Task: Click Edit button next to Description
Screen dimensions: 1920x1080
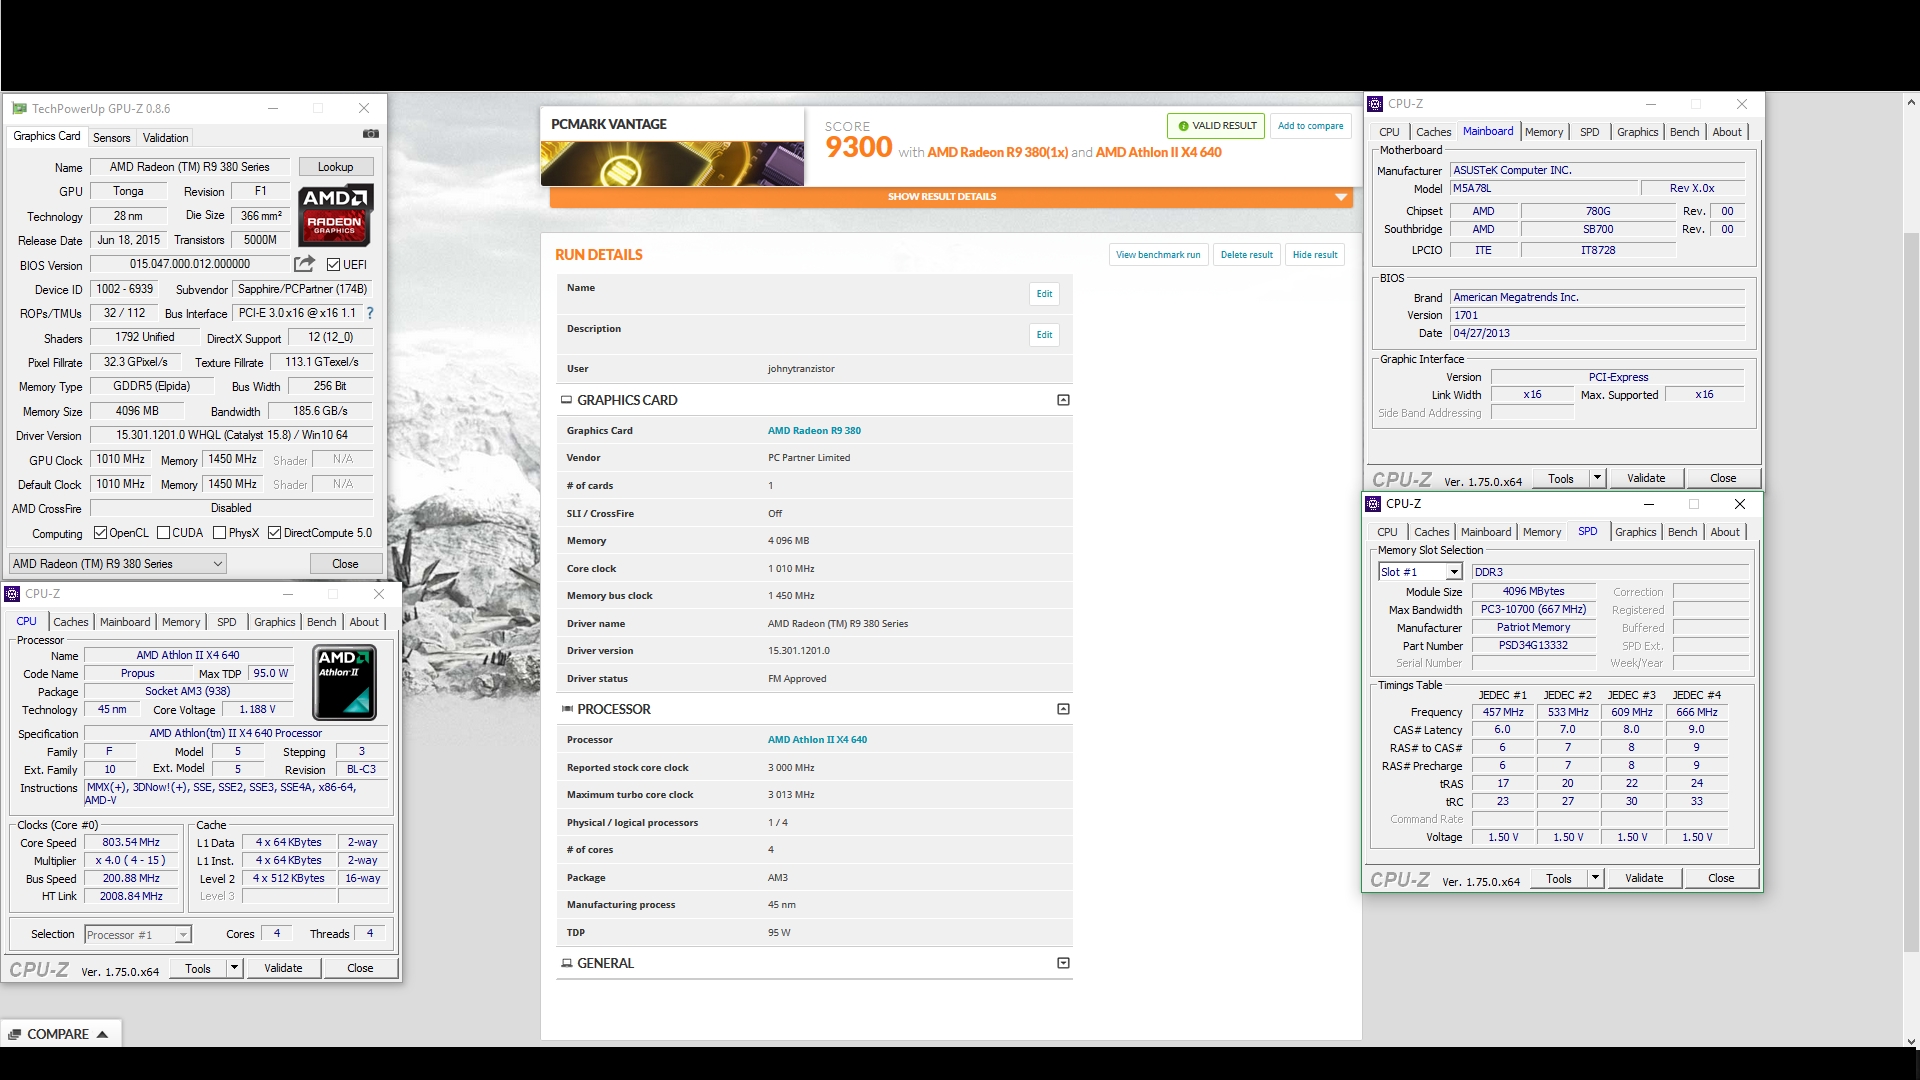Action: pos(1044,335)
